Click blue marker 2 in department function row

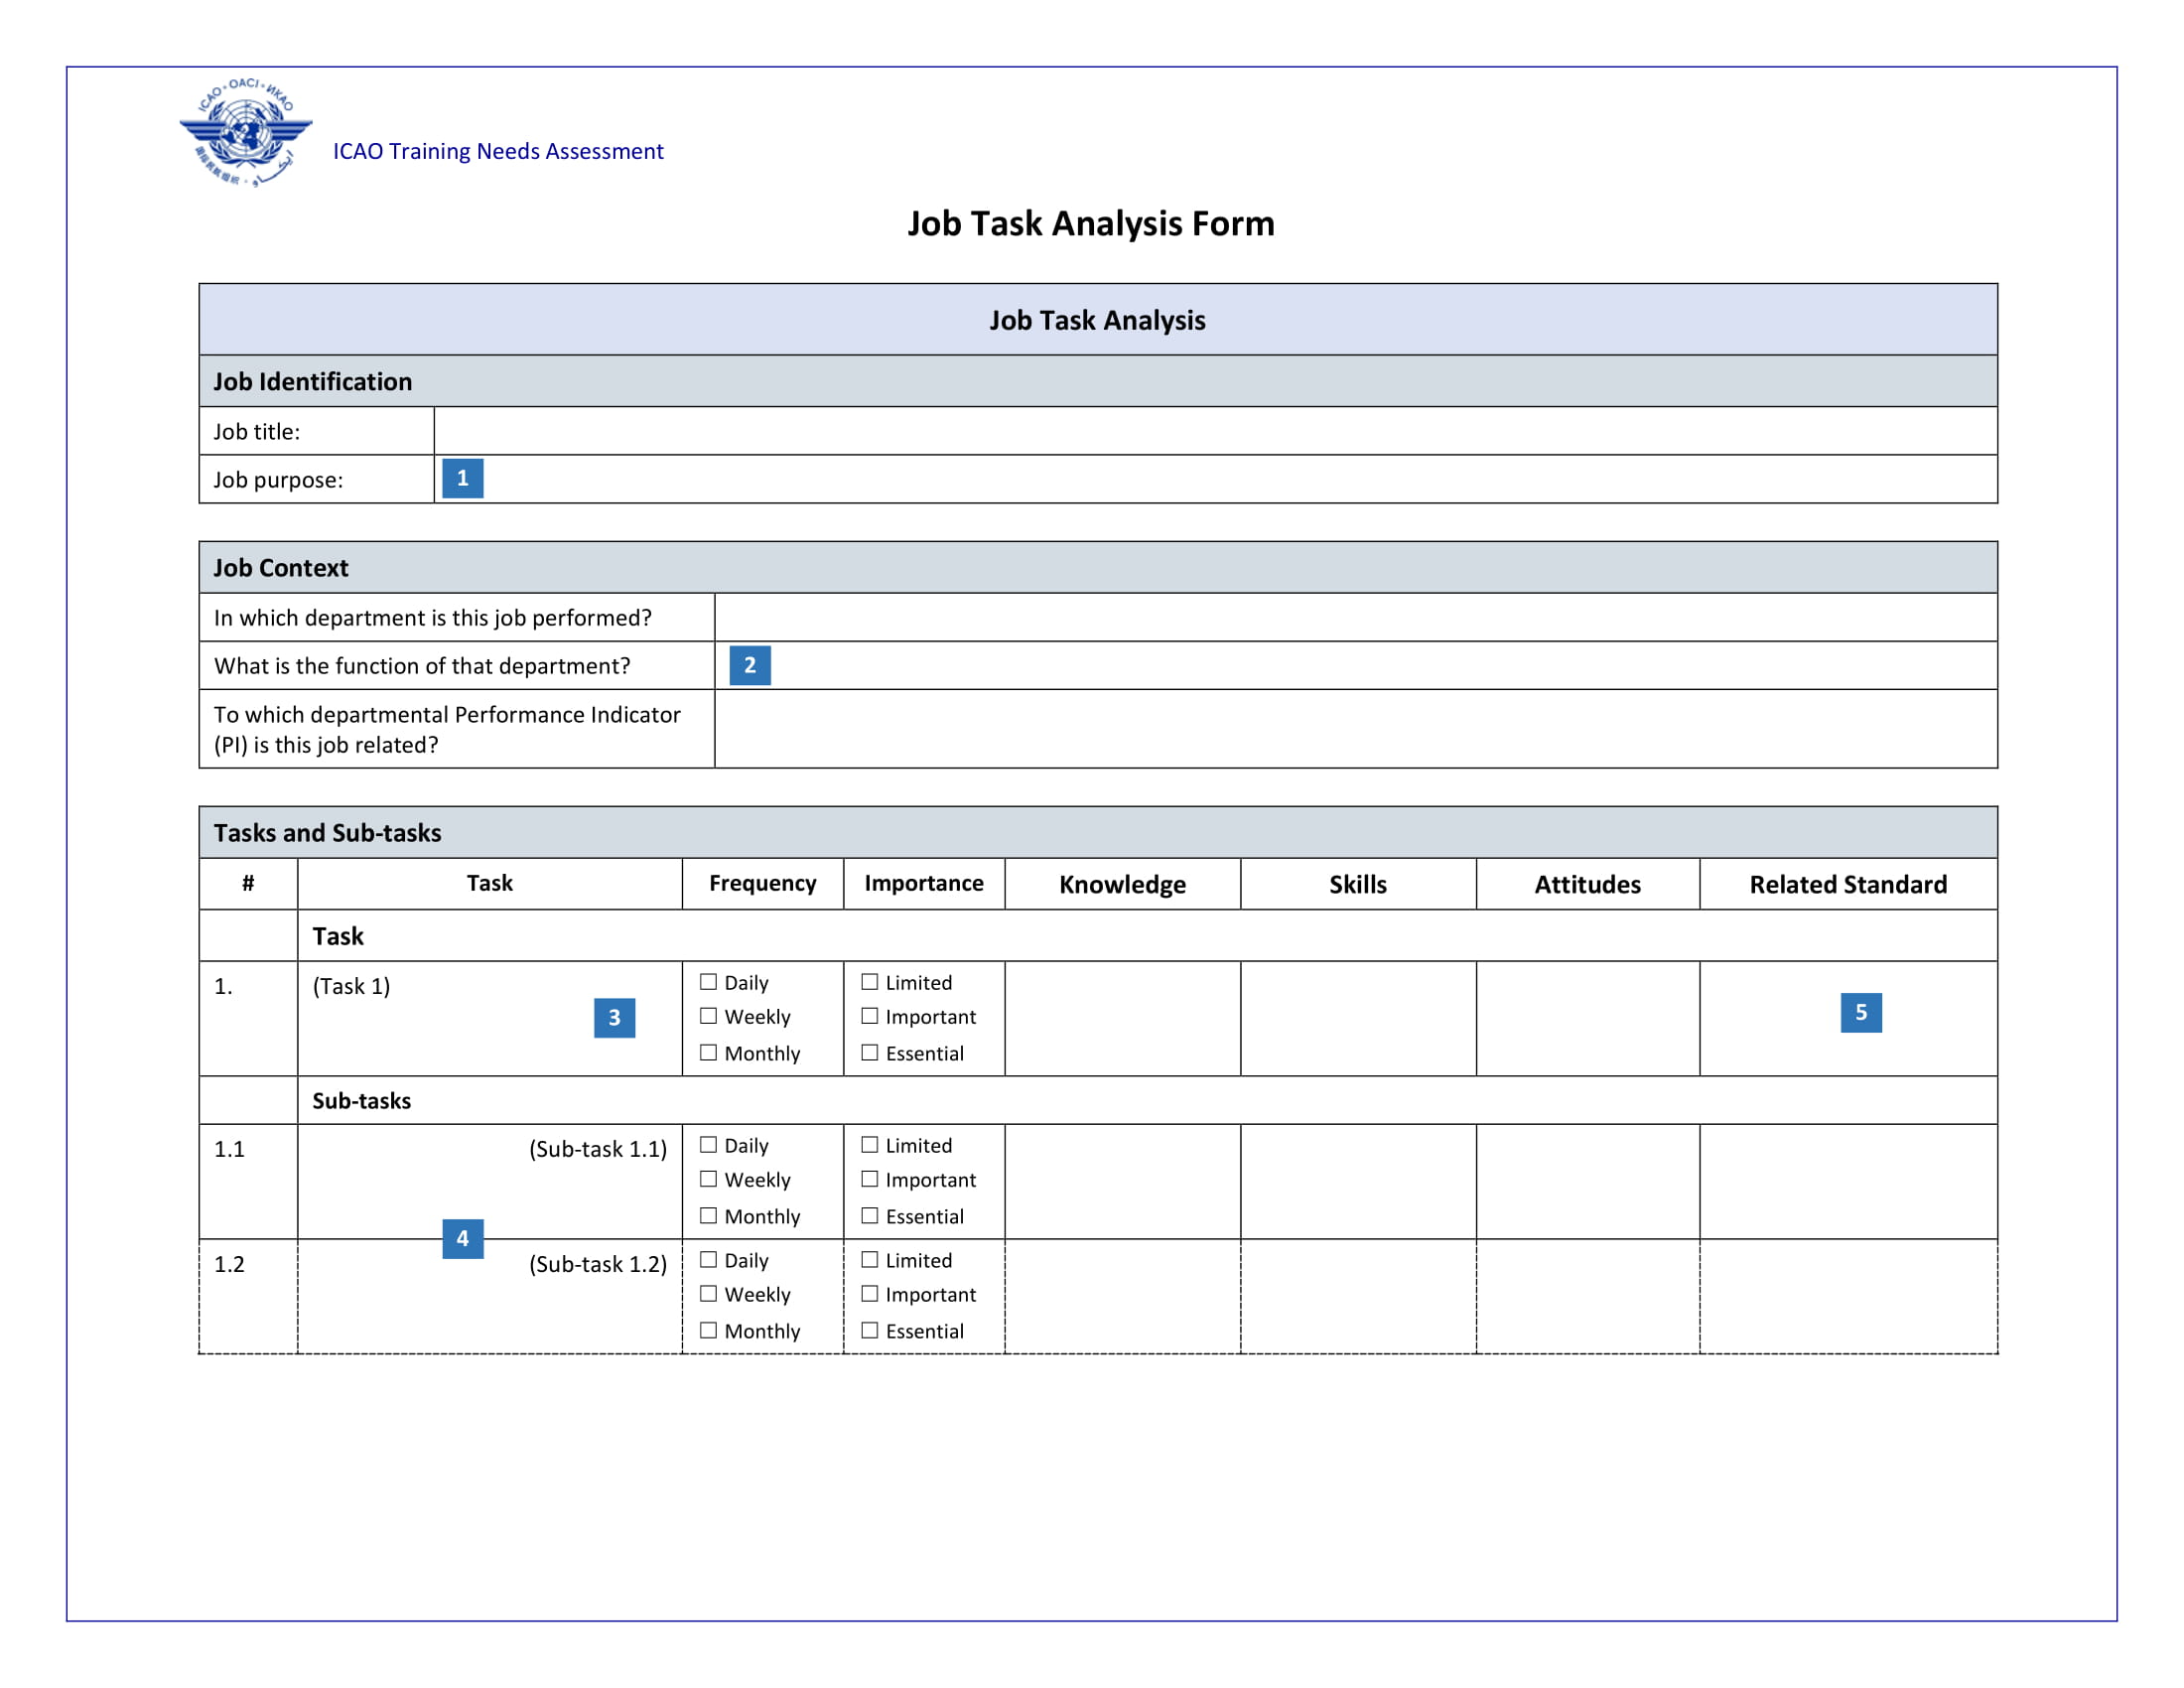click(752, 666)
